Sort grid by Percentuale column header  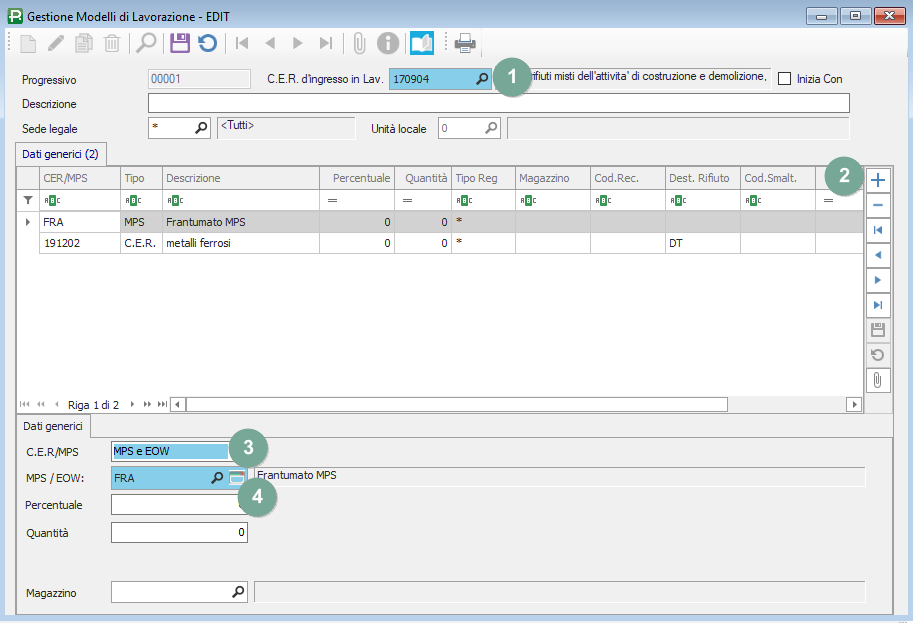point(358,178)
